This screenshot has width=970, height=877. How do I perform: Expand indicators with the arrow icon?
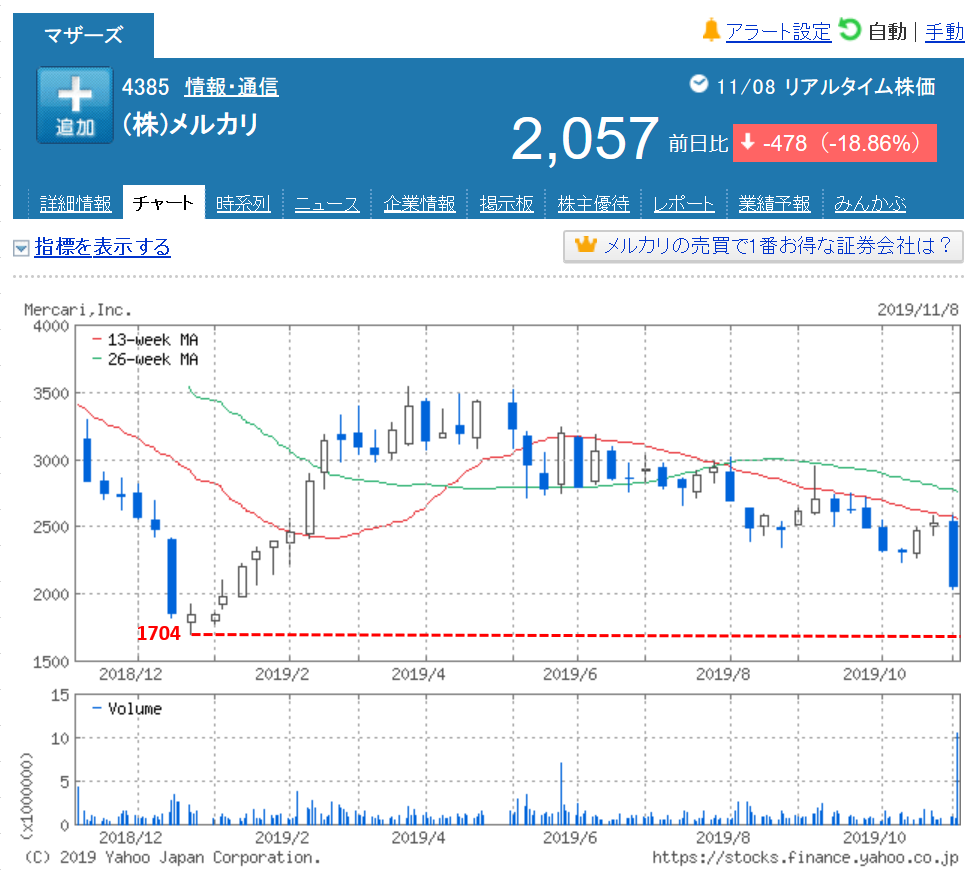21,249
